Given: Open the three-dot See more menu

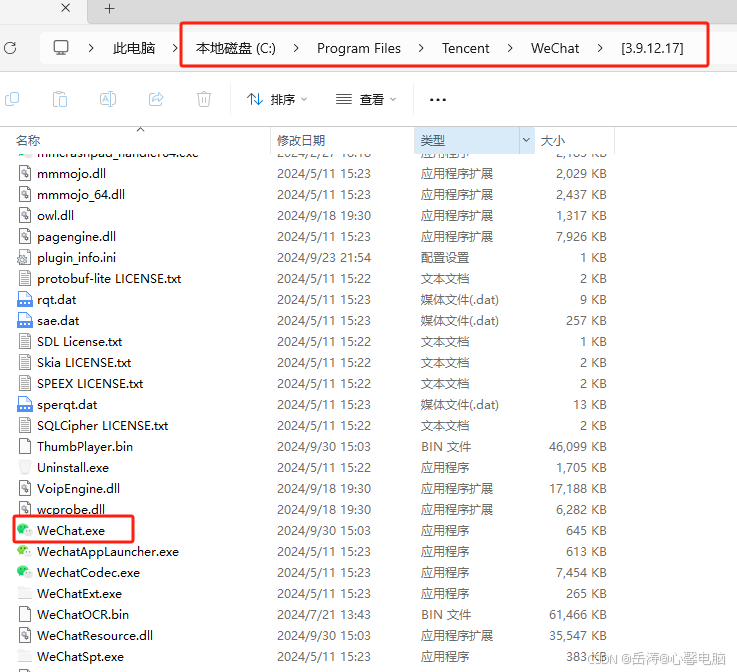Looking at the screenshot, I should point(438,100).
